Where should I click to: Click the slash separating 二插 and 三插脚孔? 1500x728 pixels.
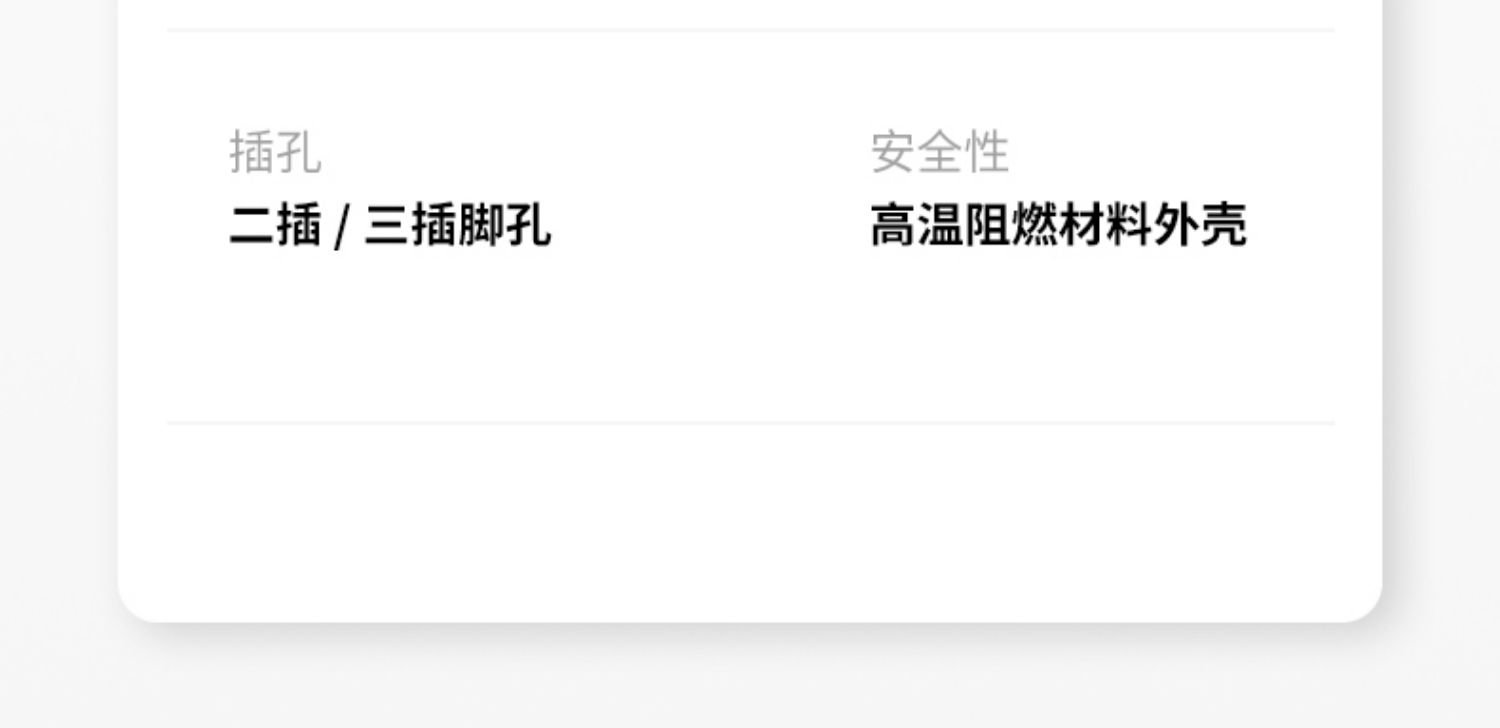342,226
